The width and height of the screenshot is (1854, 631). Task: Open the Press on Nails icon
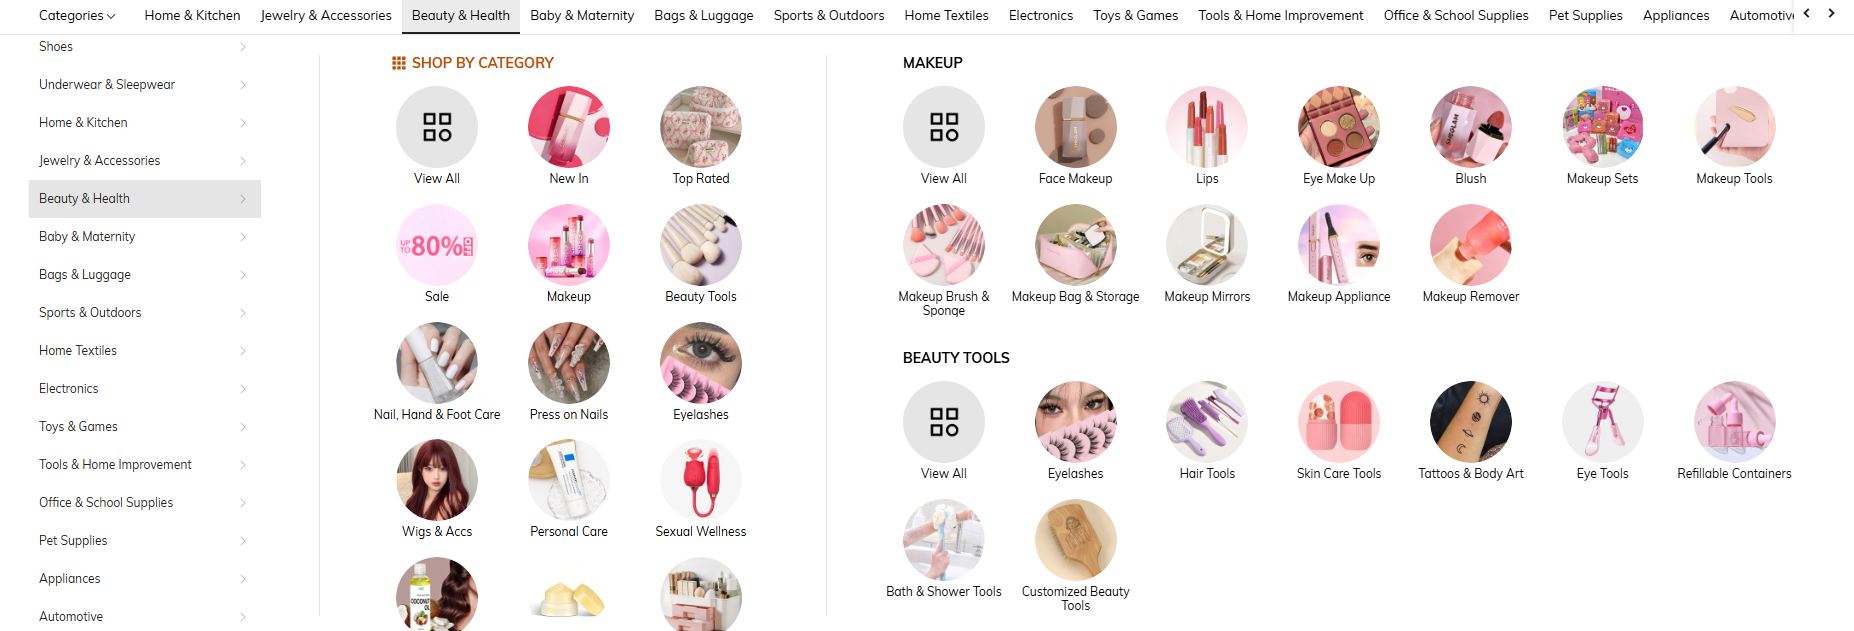point(569,363)
